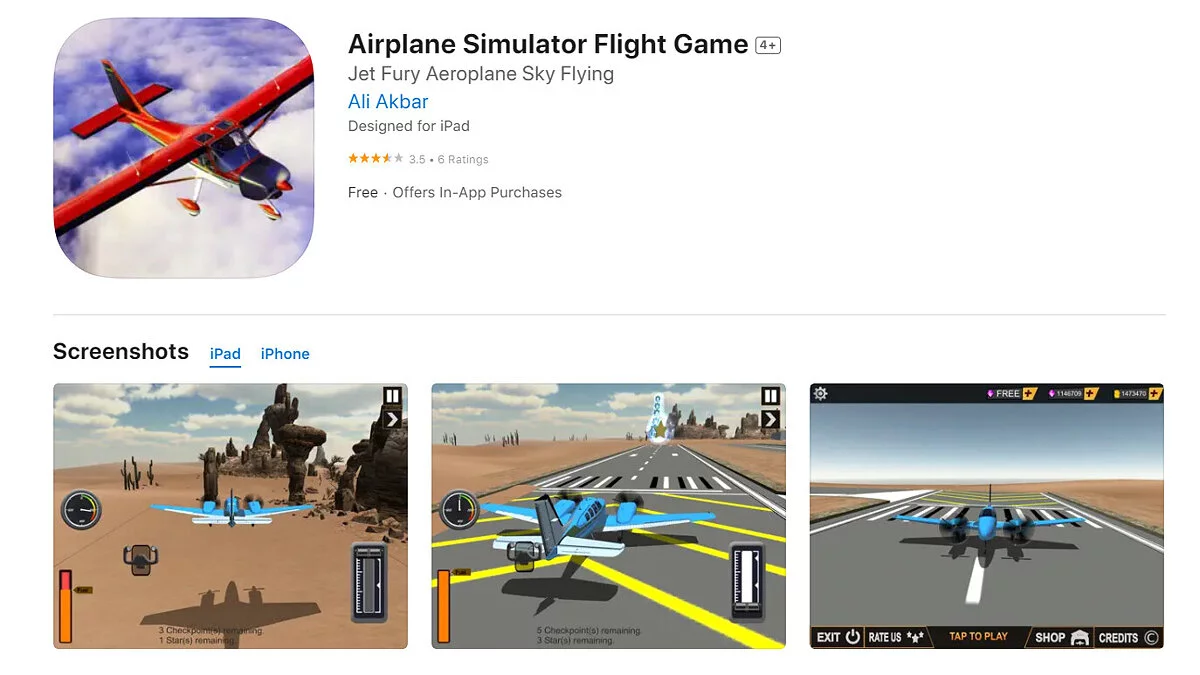Click SHOP hangar icon in game menu
Viewport: 1200px width, 675px height.
click(1079, 637)
